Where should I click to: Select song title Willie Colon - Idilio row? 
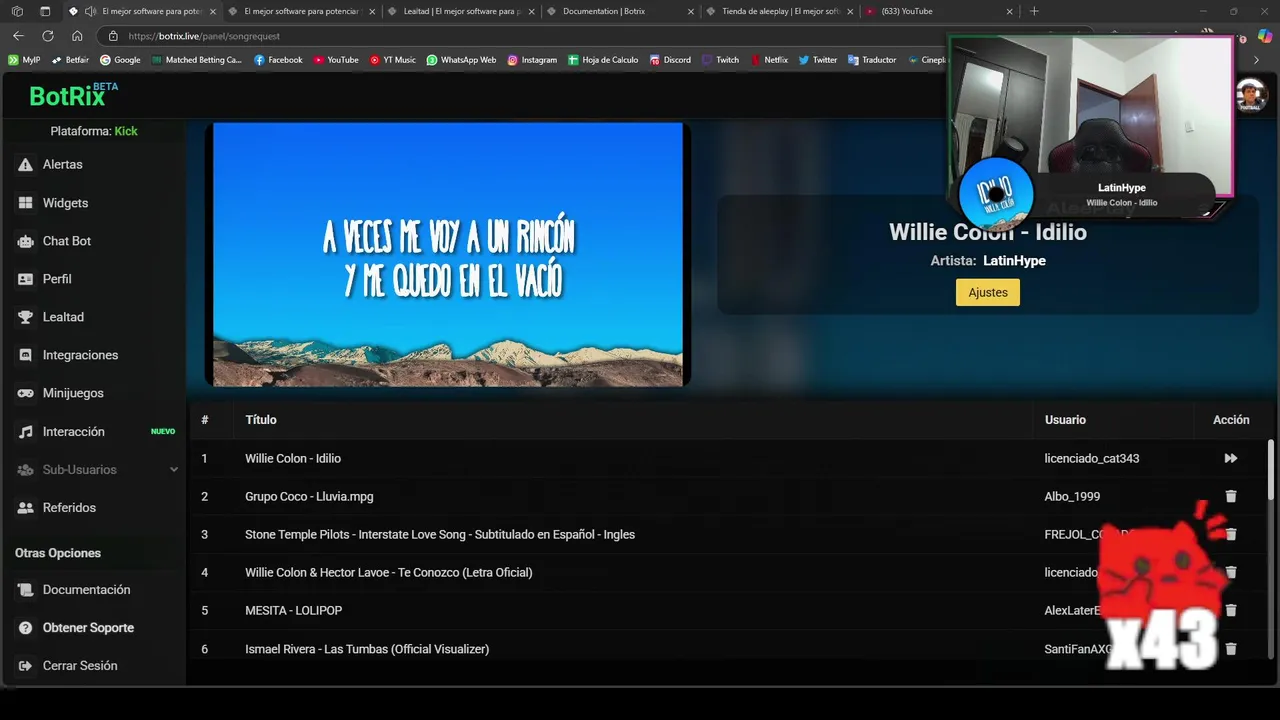click(x=293, y=458)
